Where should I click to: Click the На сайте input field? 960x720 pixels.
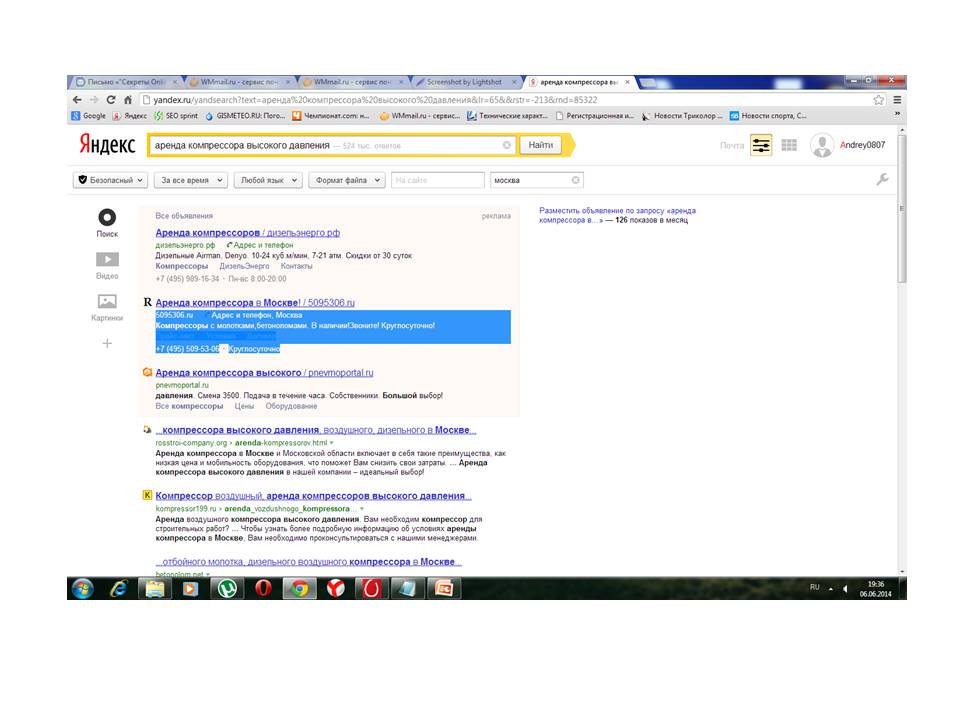[x=438, y=180]
